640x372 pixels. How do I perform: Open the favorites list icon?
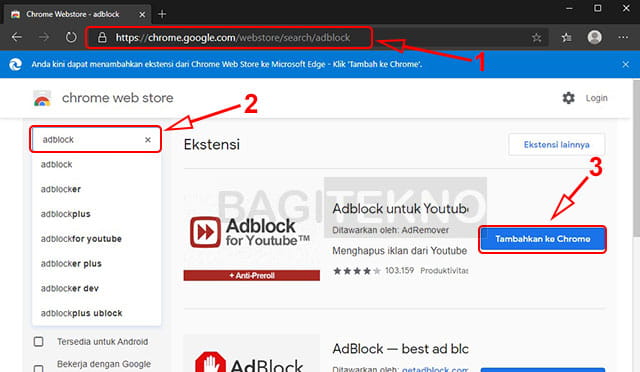click(x=566, y=38)
